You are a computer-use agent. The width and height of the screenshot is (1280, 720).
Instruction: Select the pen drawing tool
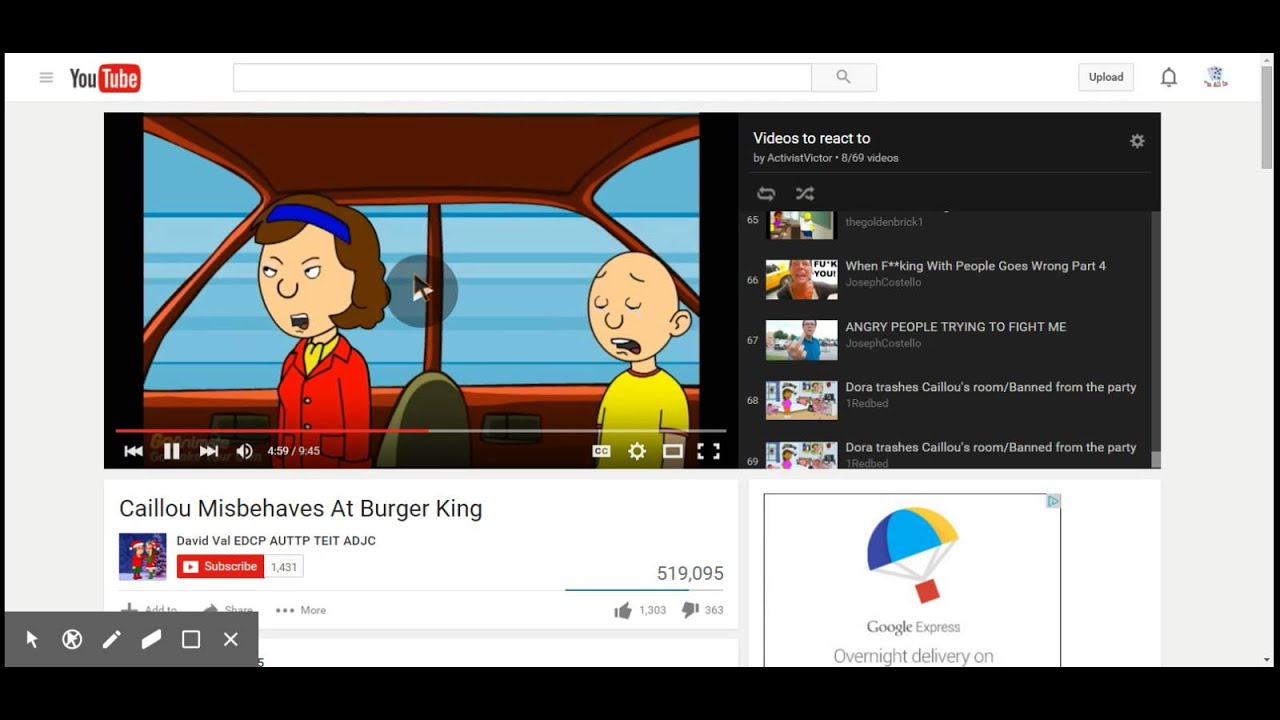(x=111, y=639)
